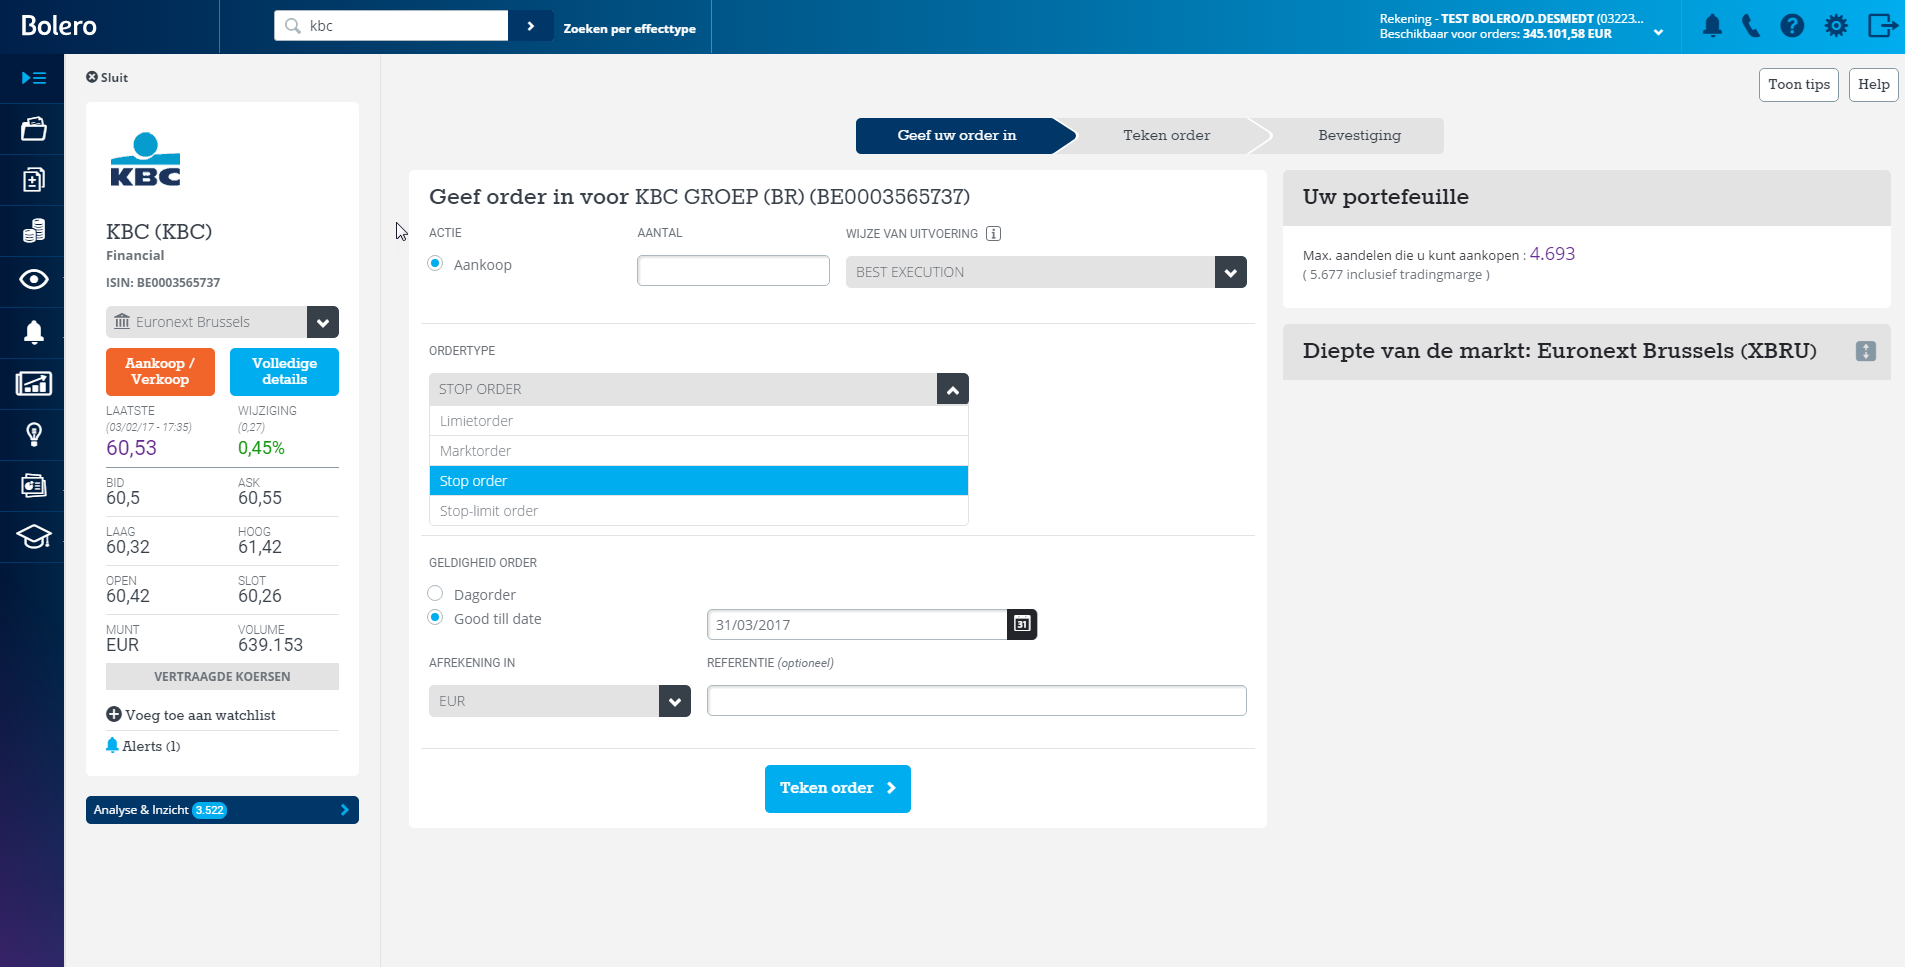Open the calendar date picker icon
Screen dimensions: 1905x967
tap(1022, 624)
